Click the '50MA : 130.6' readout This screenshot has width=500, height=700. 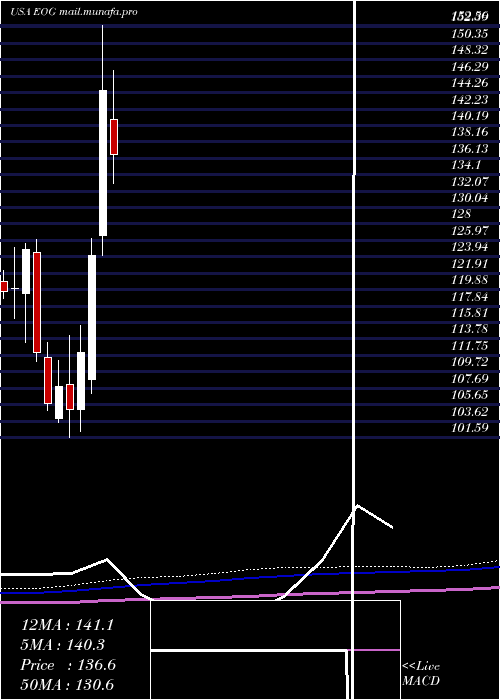[x=67, y=684]
